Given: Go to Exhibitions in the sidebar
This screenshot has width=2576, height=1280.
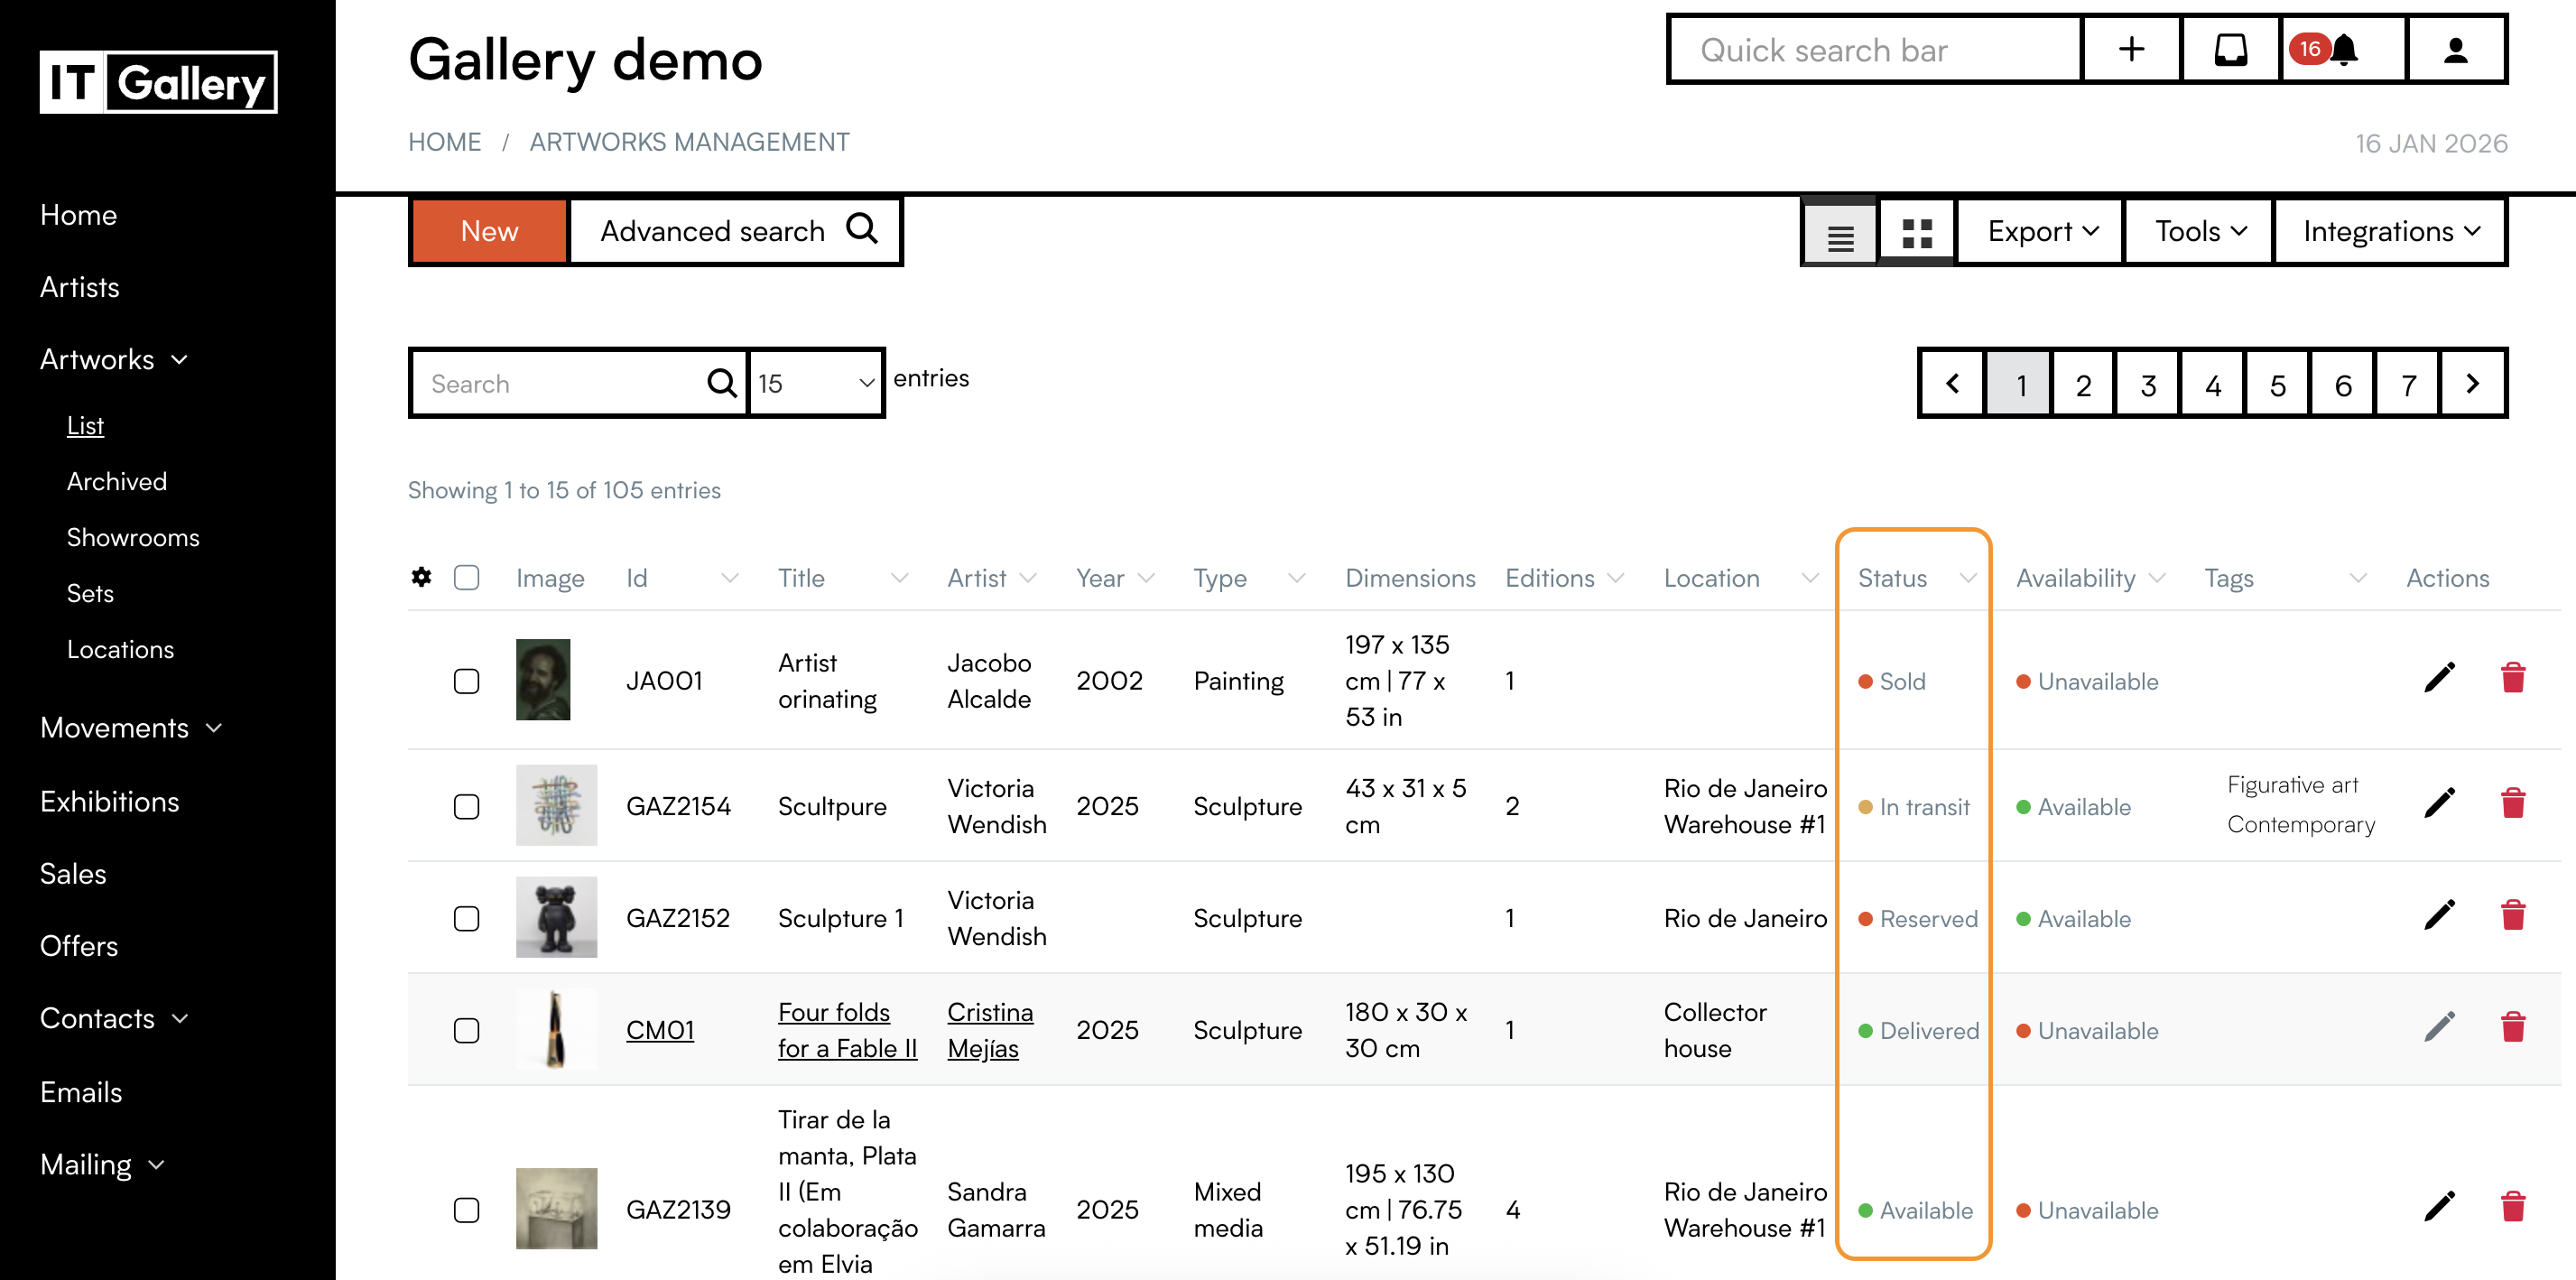Looking at the screenshot, I should [110, 801].
